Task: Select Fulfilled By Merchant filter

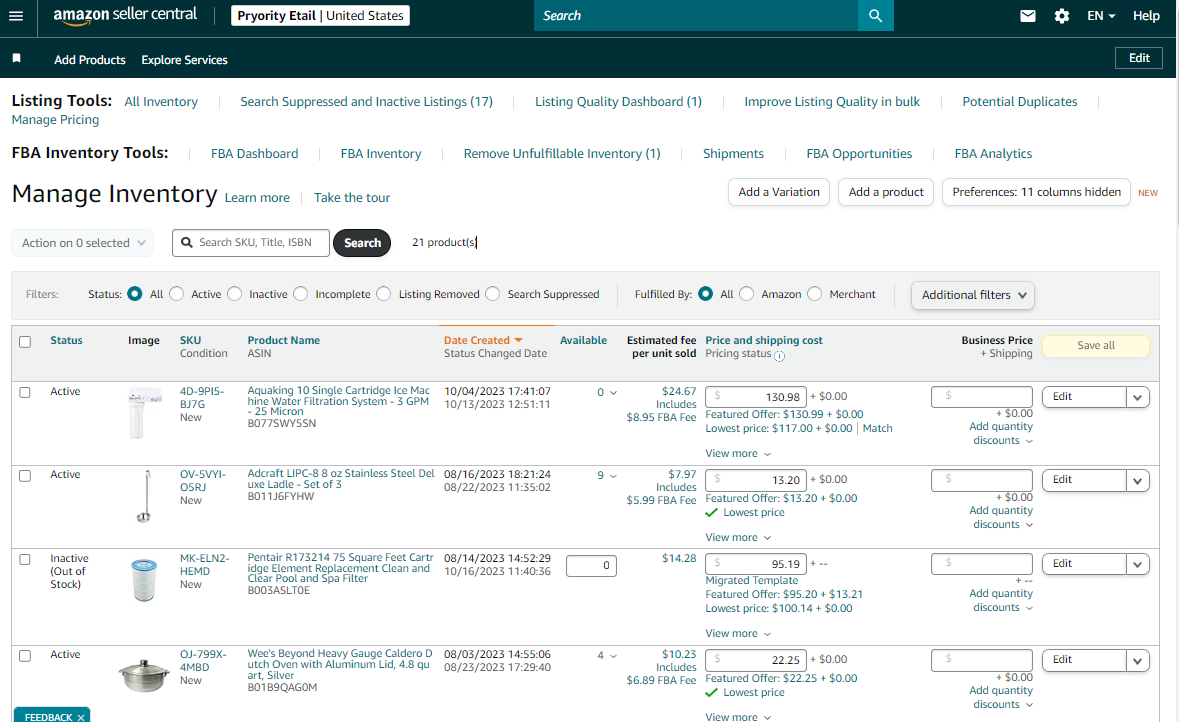Action: pyautogui.click(x=814, y=294)
